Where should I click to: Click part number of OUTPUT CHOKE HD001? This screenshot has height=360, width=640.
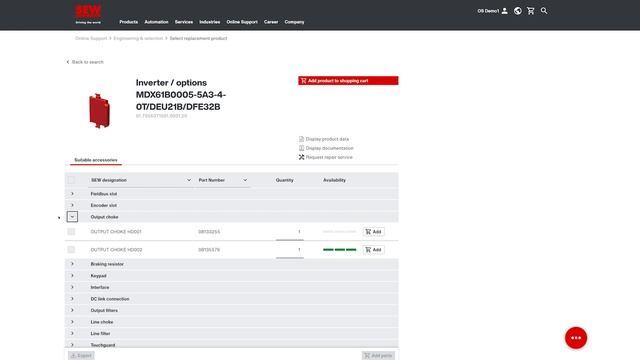(209, 232)
